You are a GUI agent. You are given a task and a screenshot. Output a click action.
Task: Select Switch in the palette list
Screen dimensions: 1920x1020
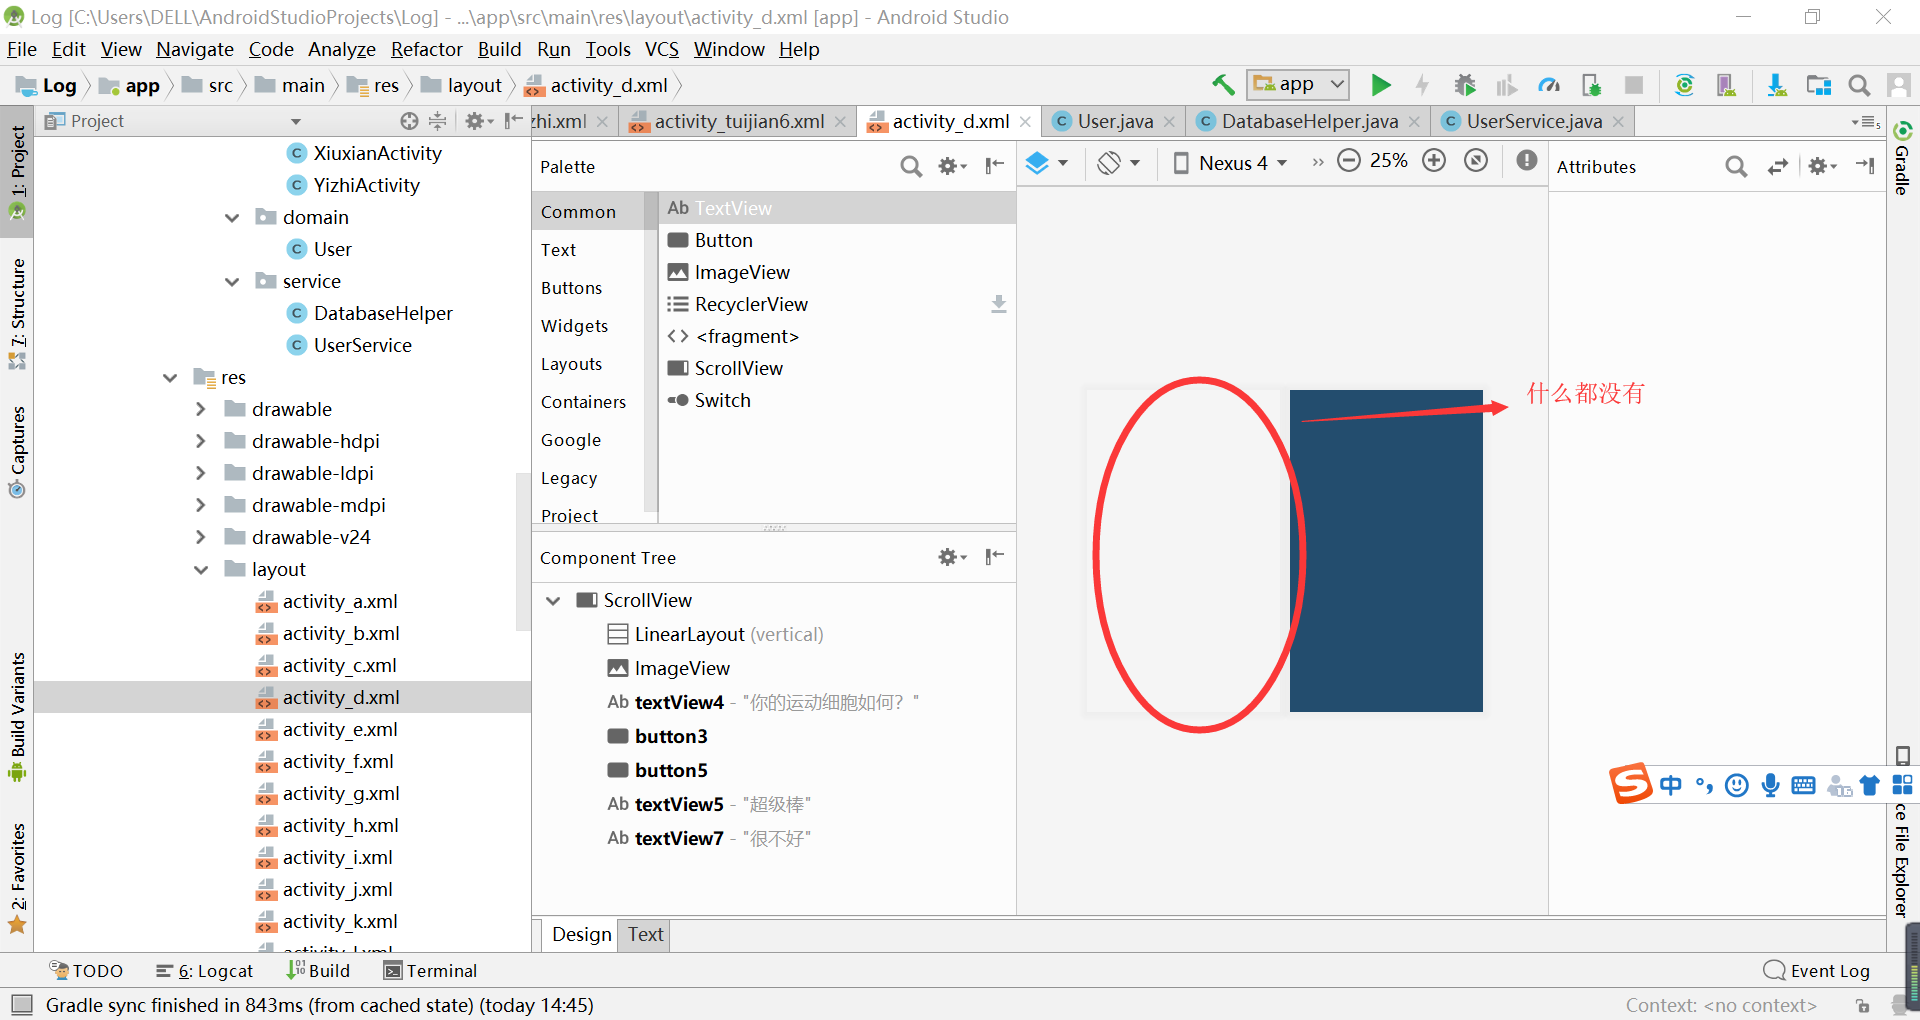837,400
